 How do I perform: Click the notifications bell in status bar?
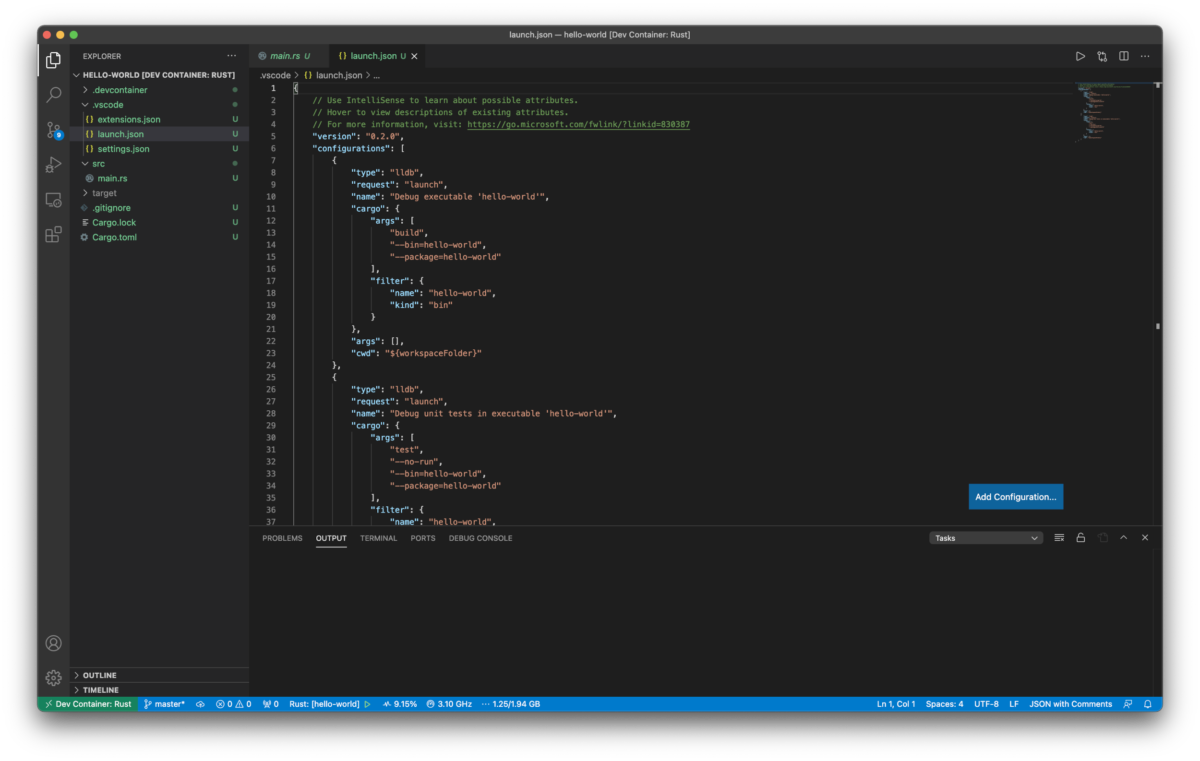1147,704
